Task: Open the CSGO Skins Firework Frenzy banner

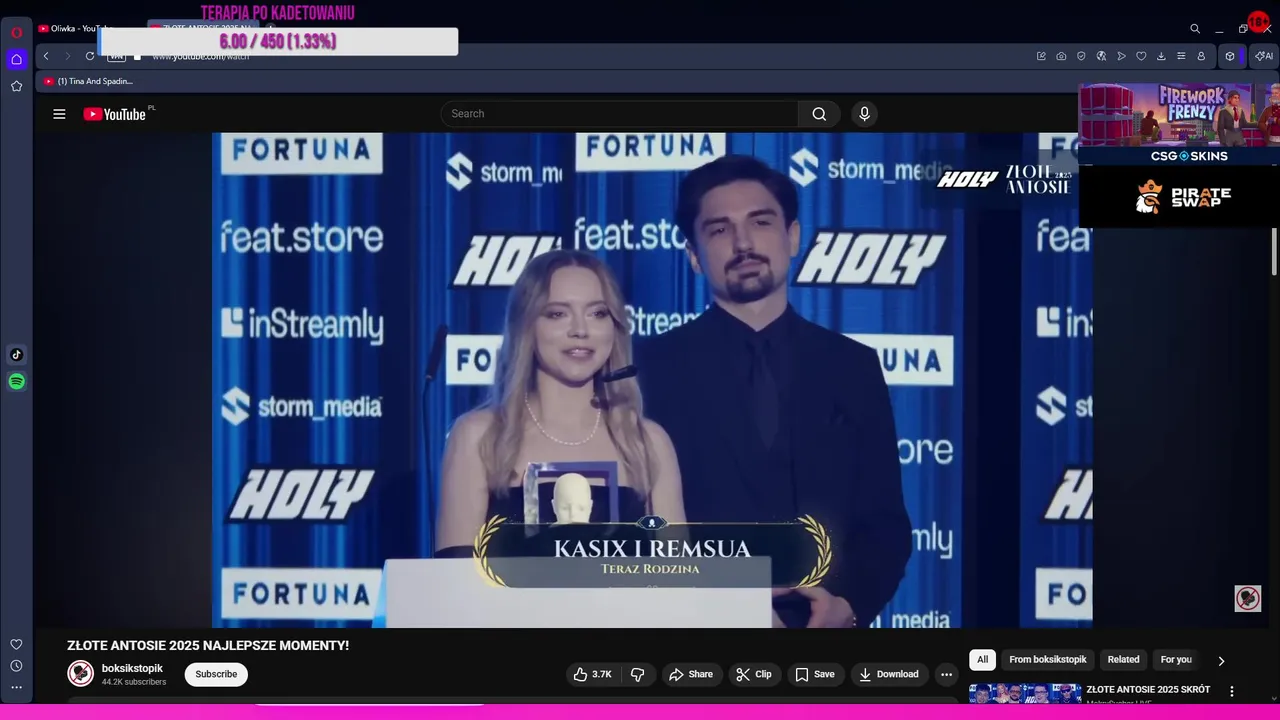Action: pos(1179,124)
